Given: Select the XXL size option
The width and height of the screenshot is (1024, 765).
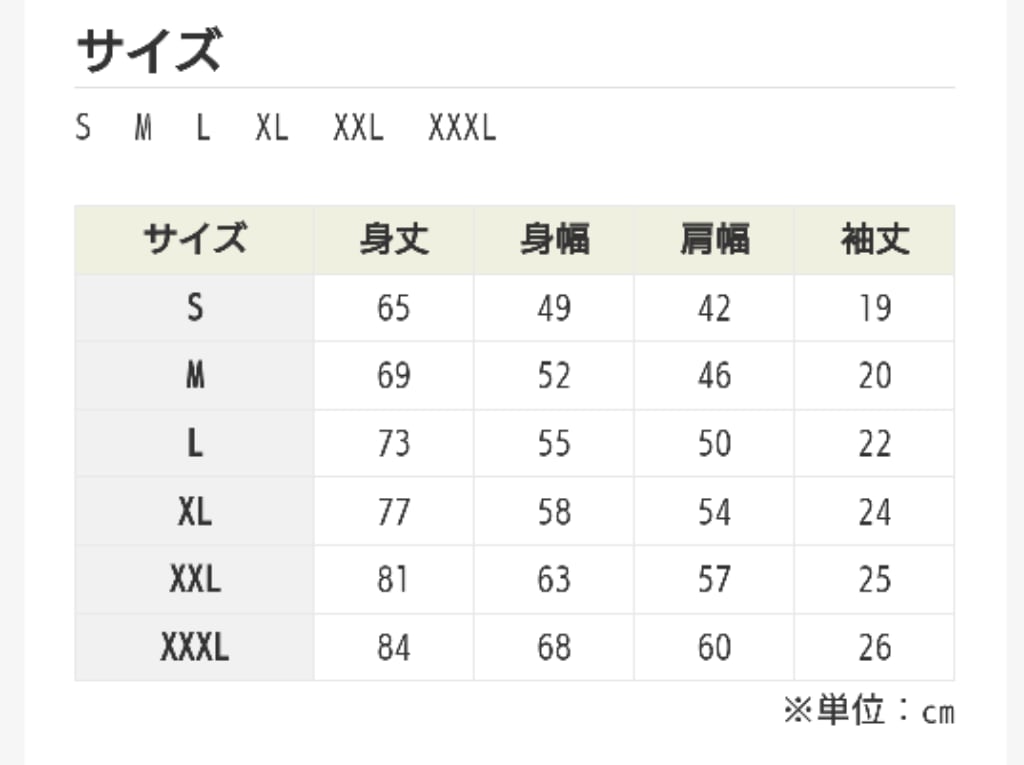Looking at the screenshot, I should tap(358, 127).
